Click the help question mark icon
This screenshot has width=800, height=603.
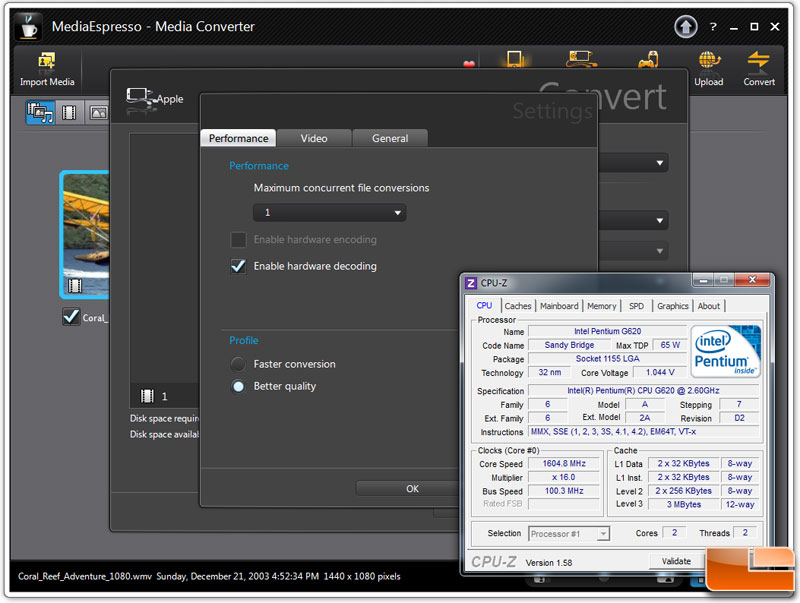712,27
